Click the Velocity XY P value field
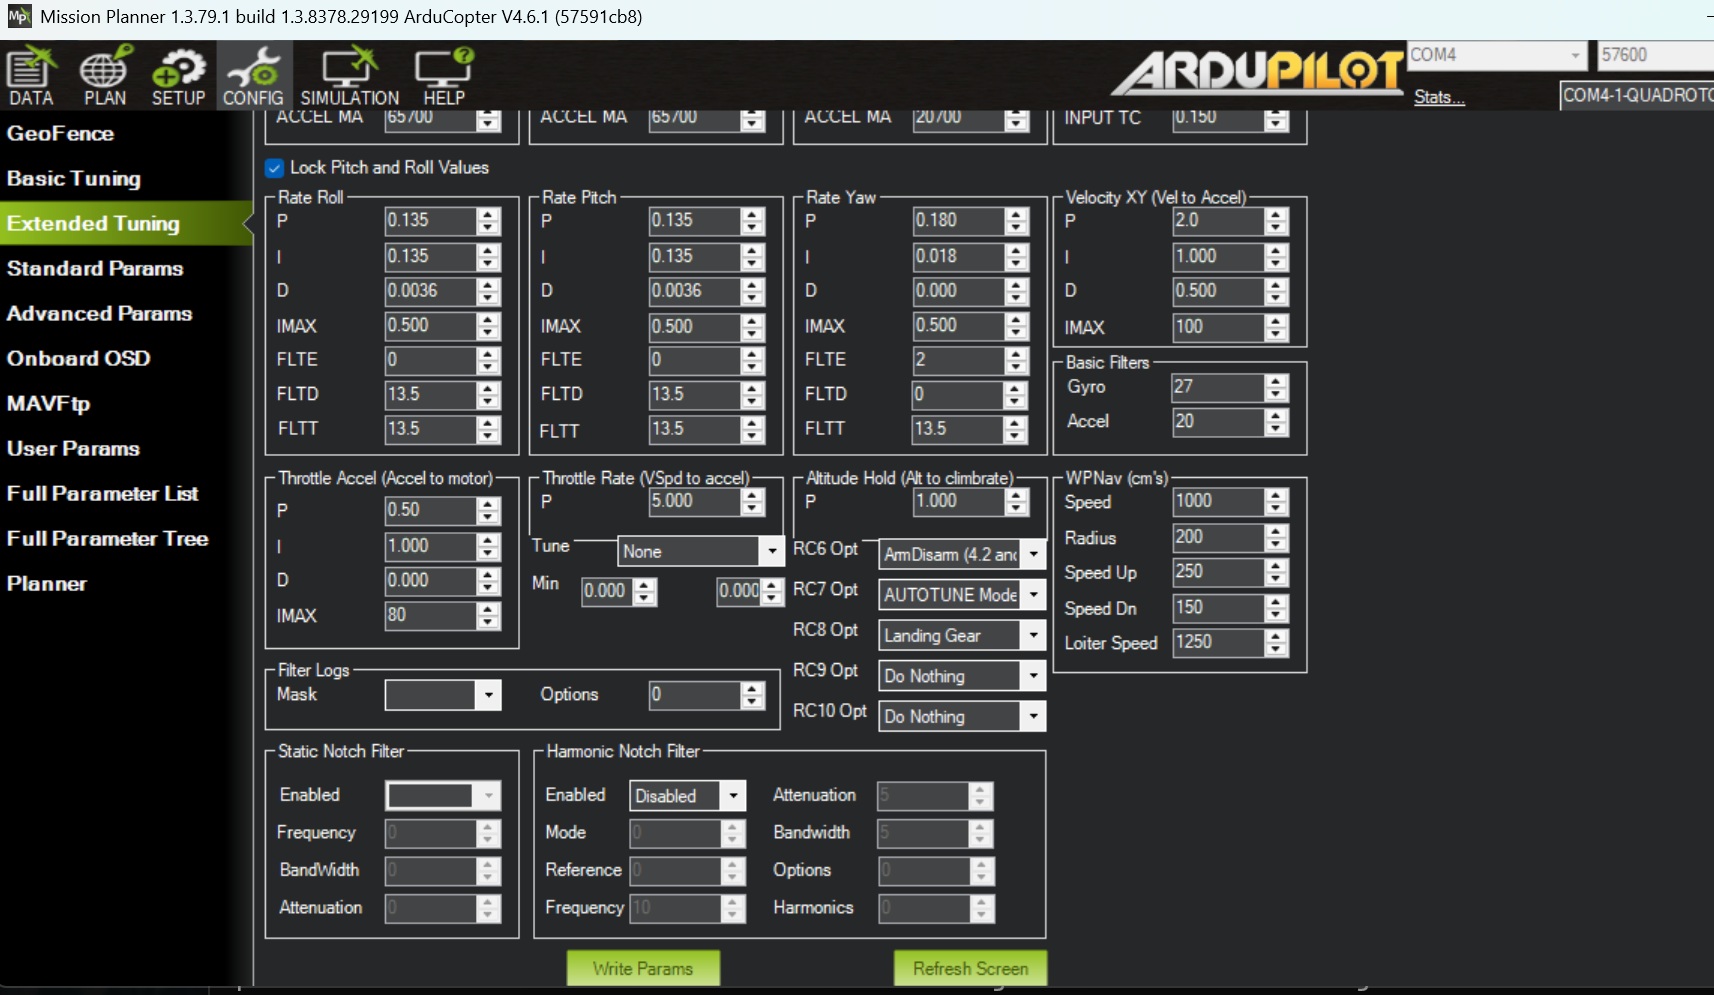1714x995 pixels. 1218,220
